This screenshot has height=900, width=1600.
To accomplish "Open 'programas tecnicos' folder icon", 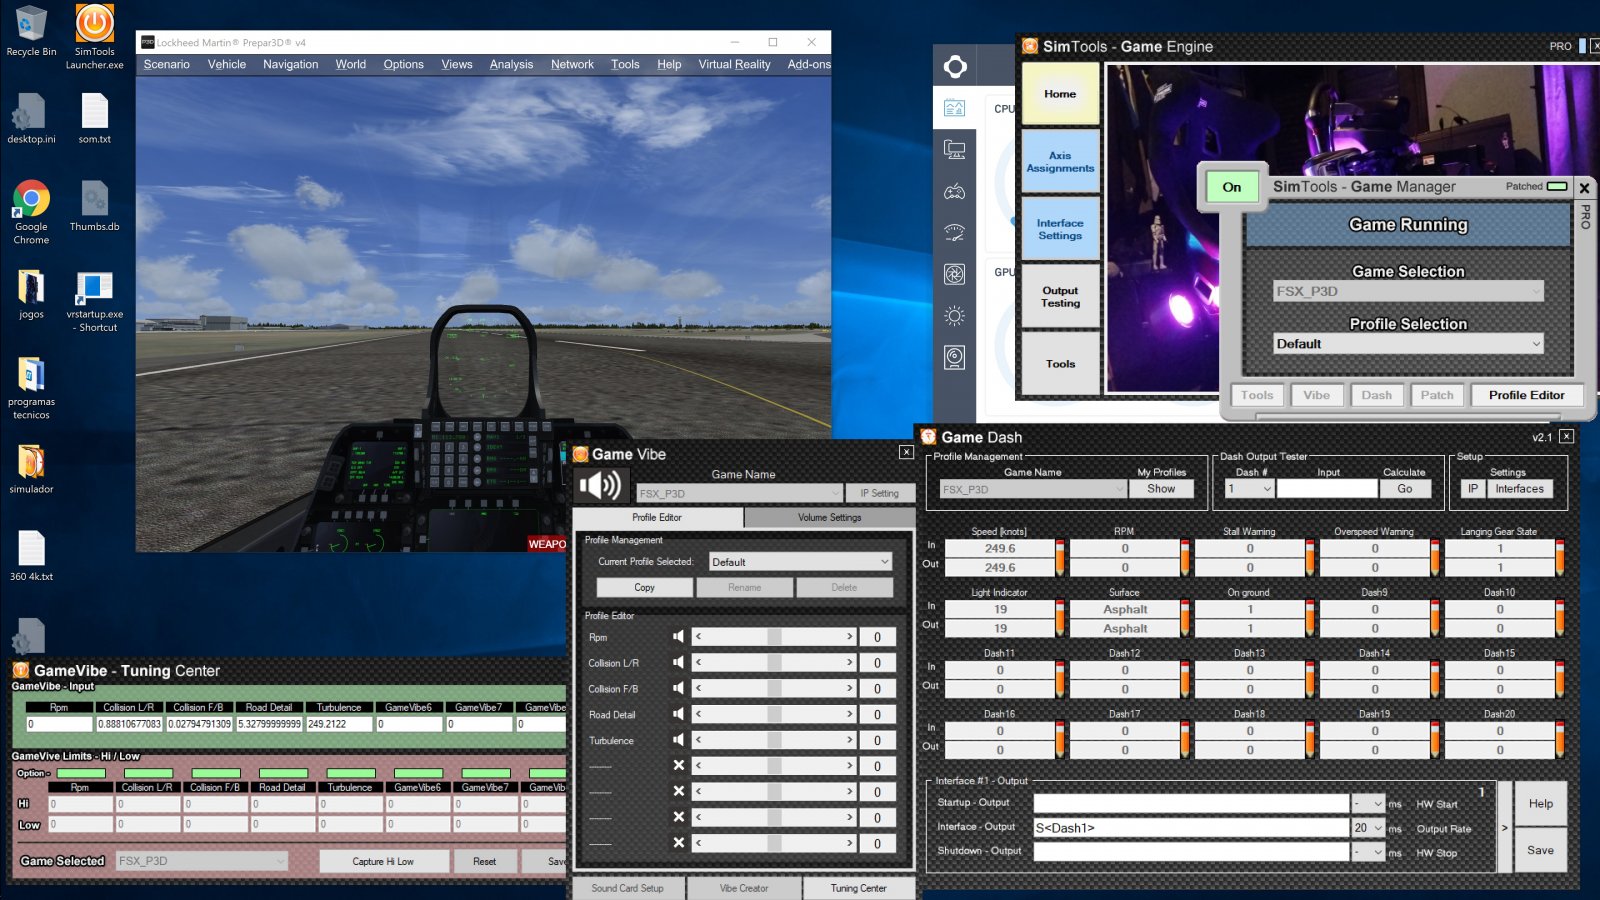I will [31, 388].
